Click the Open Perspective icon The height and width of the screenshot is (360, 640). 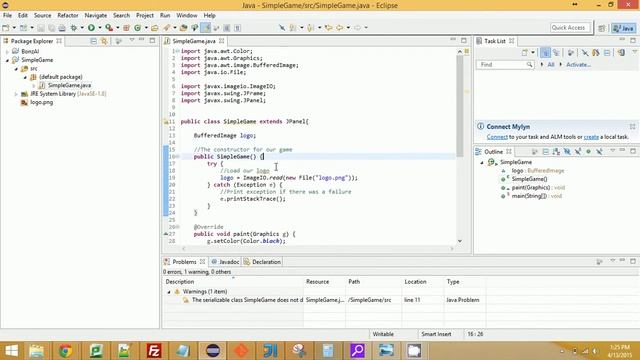point(602,28)
